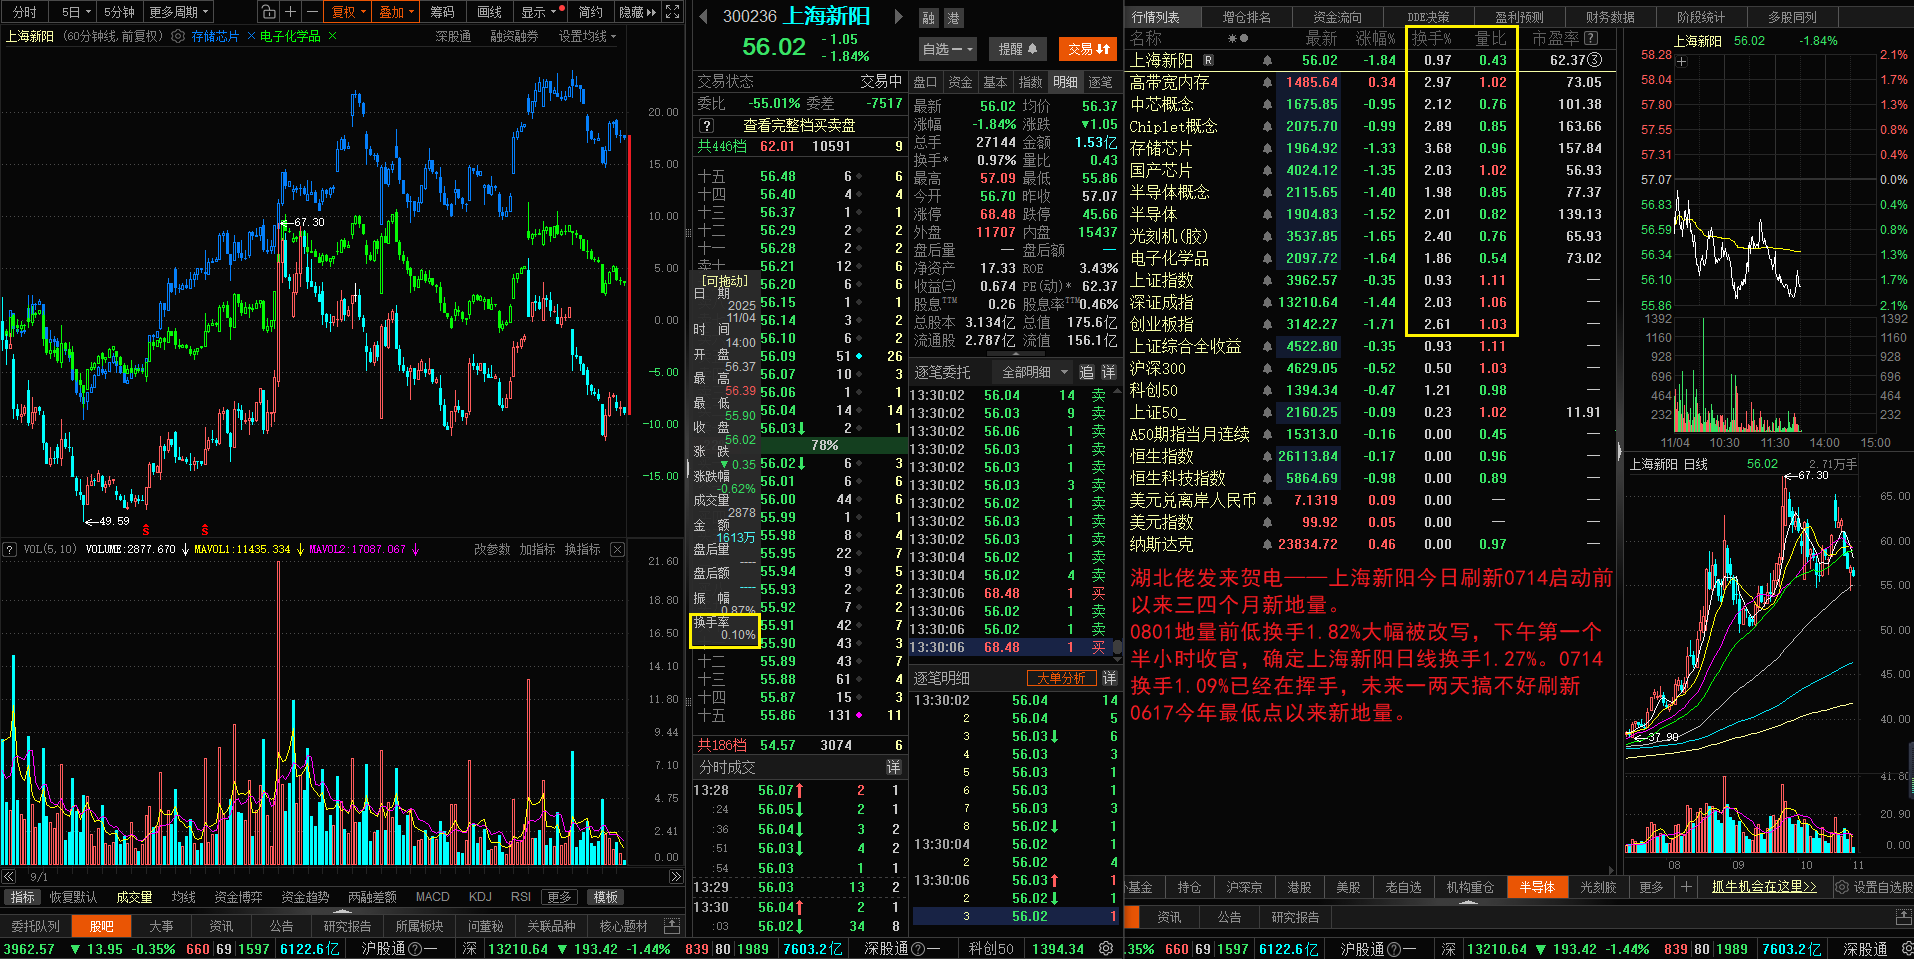Click the 融 margin badge

[928, 18]
